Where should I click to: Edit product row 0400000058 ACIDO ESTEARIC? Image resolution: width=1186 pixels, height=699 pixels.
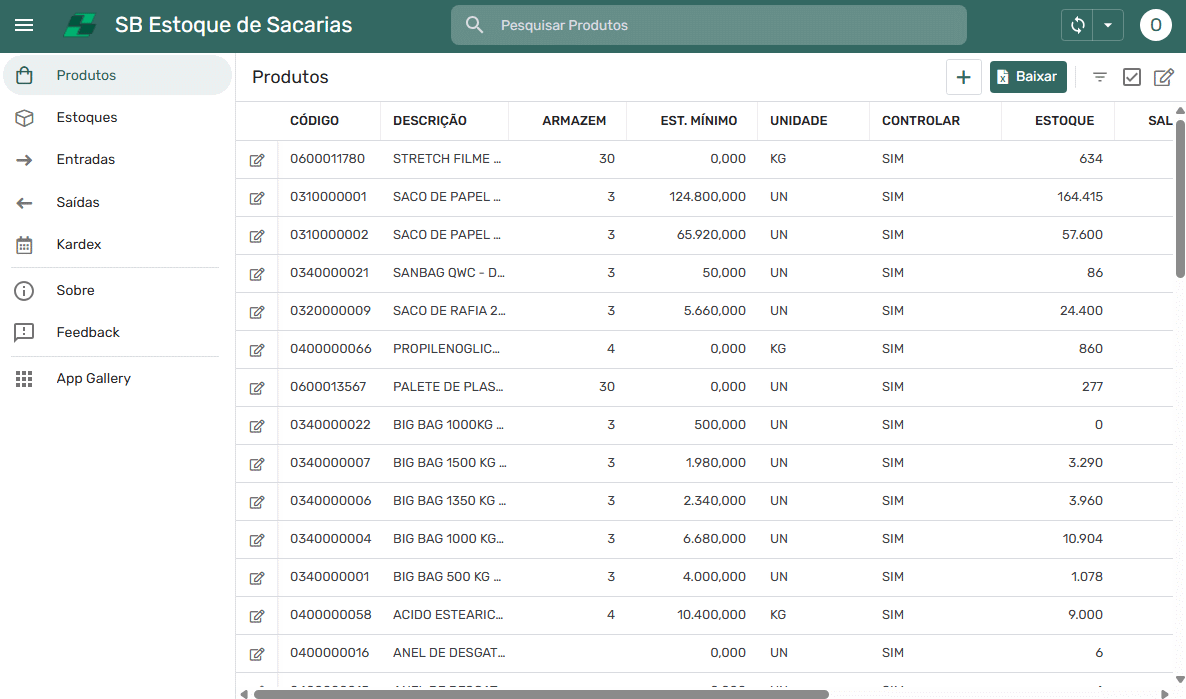(257, 616)
